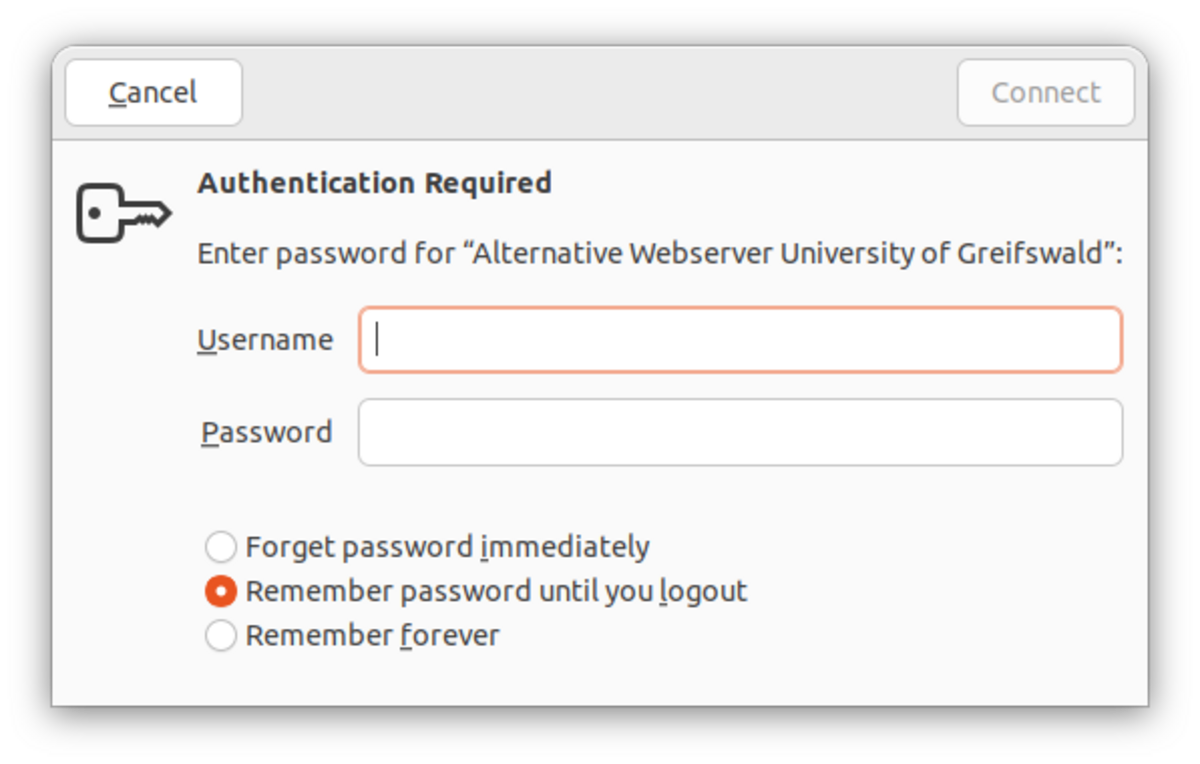
Task: Click the "Forget password immediately" option text
Action: [447, 547]
